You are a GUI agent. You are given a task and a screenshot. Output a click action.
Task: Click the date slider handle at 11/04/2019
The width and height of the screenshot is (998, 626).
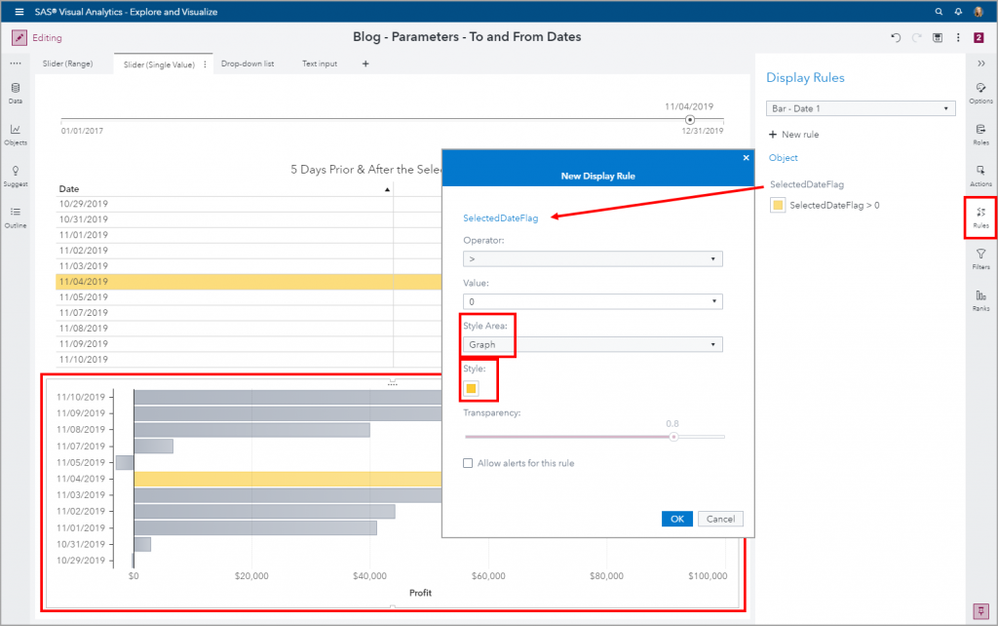click(x=690, y=120)
